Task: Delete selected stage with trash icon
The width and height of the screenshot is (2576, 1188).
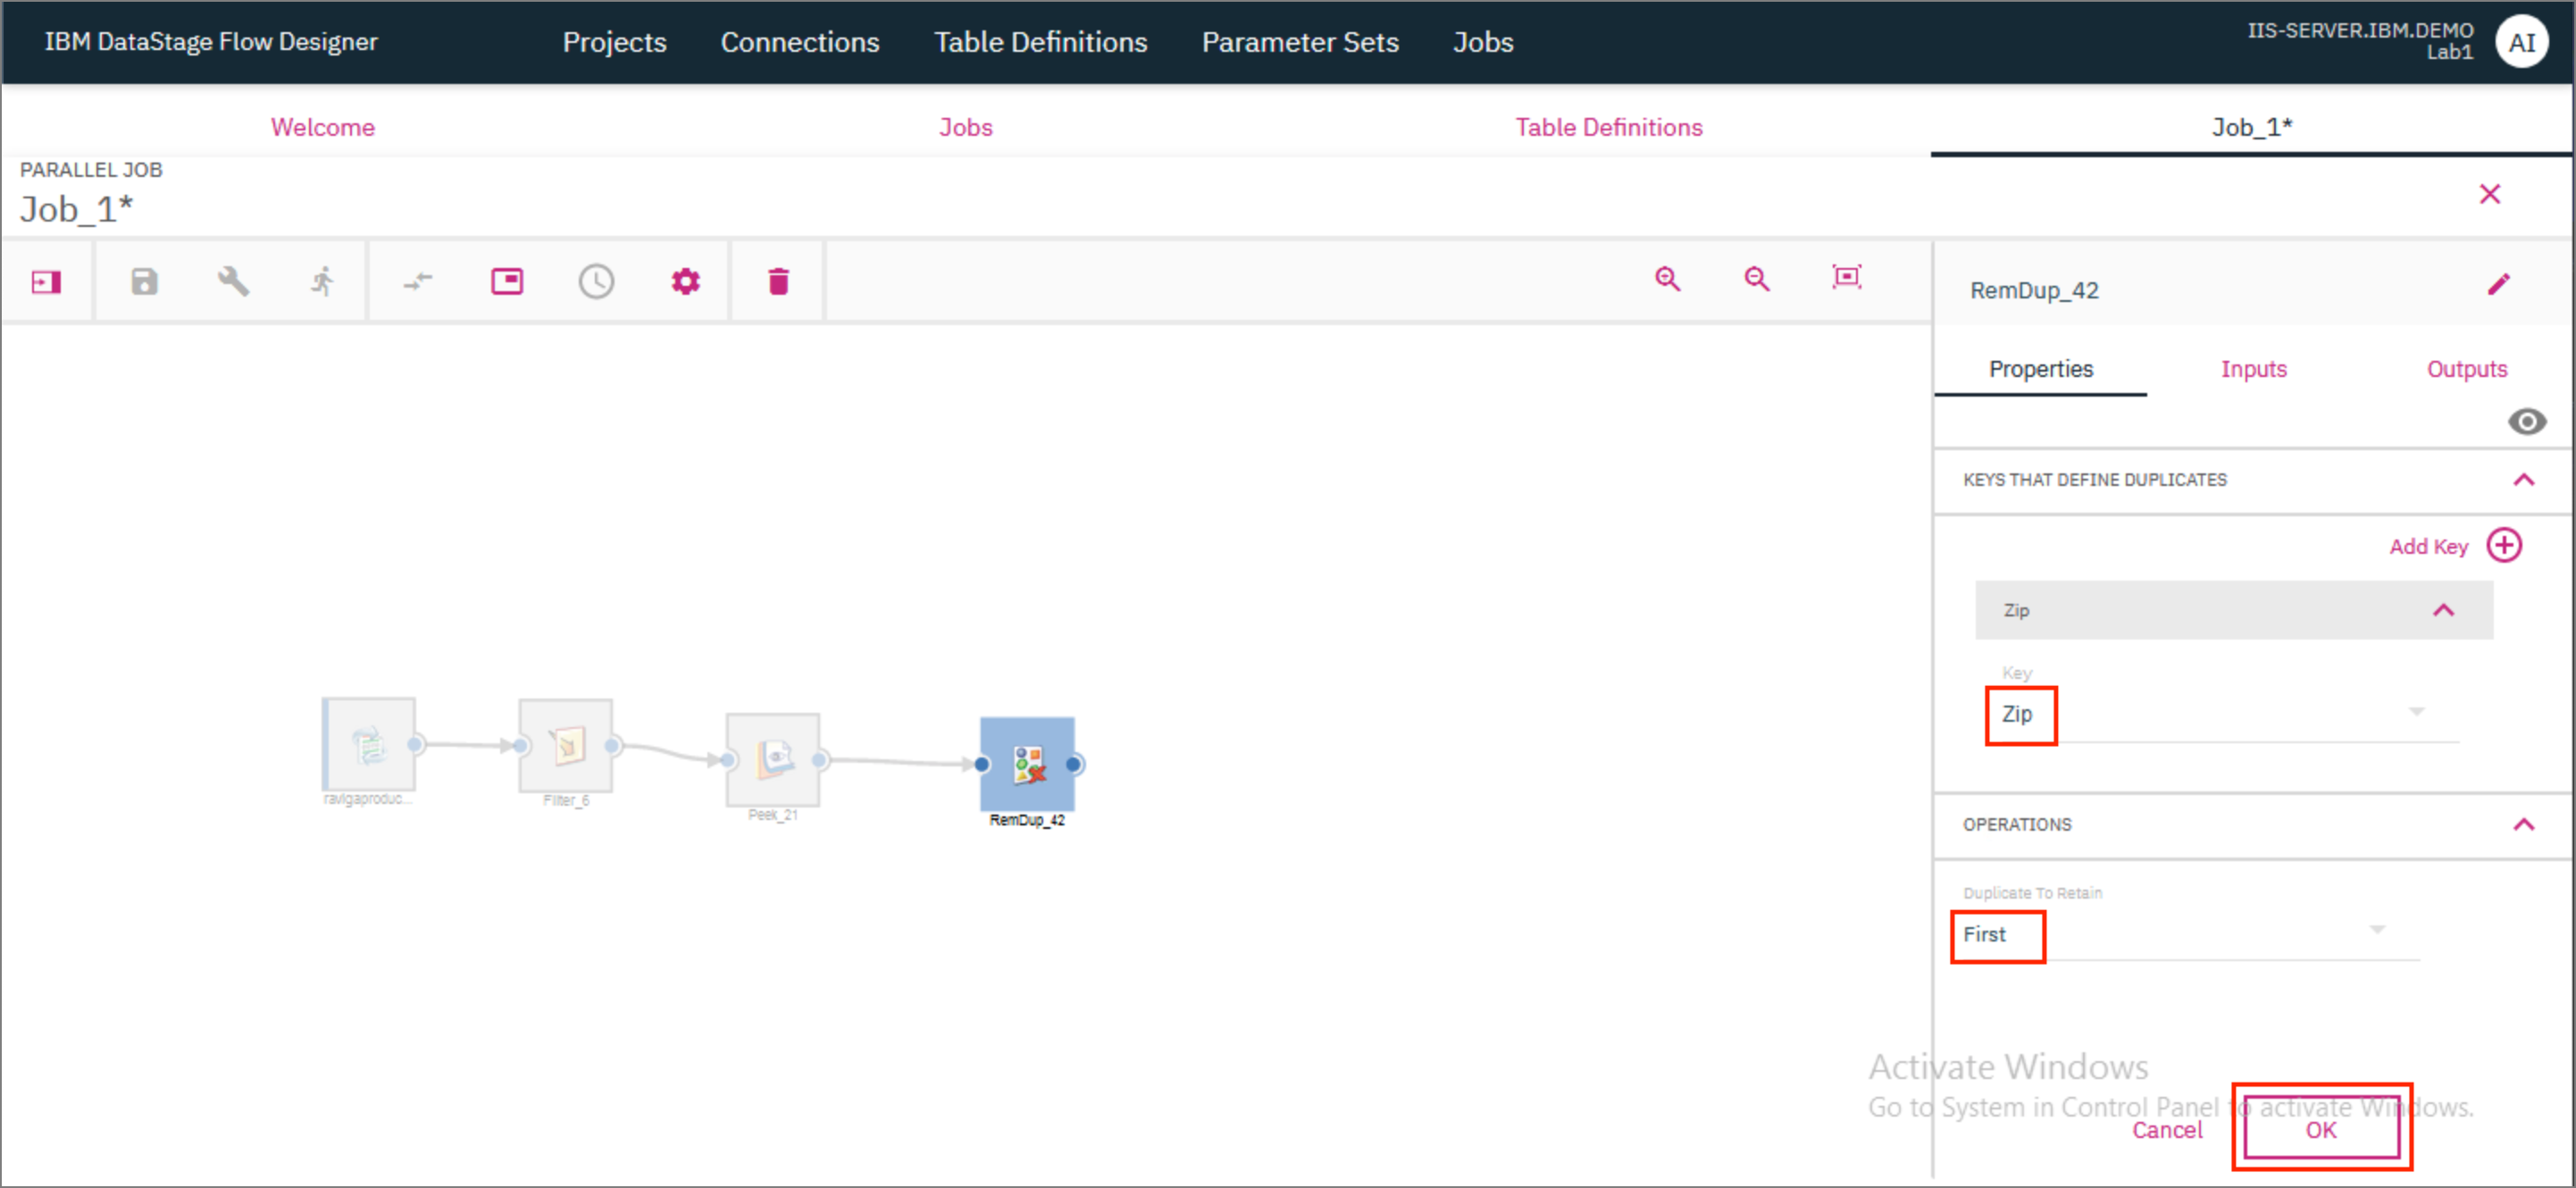Action: (x=778, y=282)
